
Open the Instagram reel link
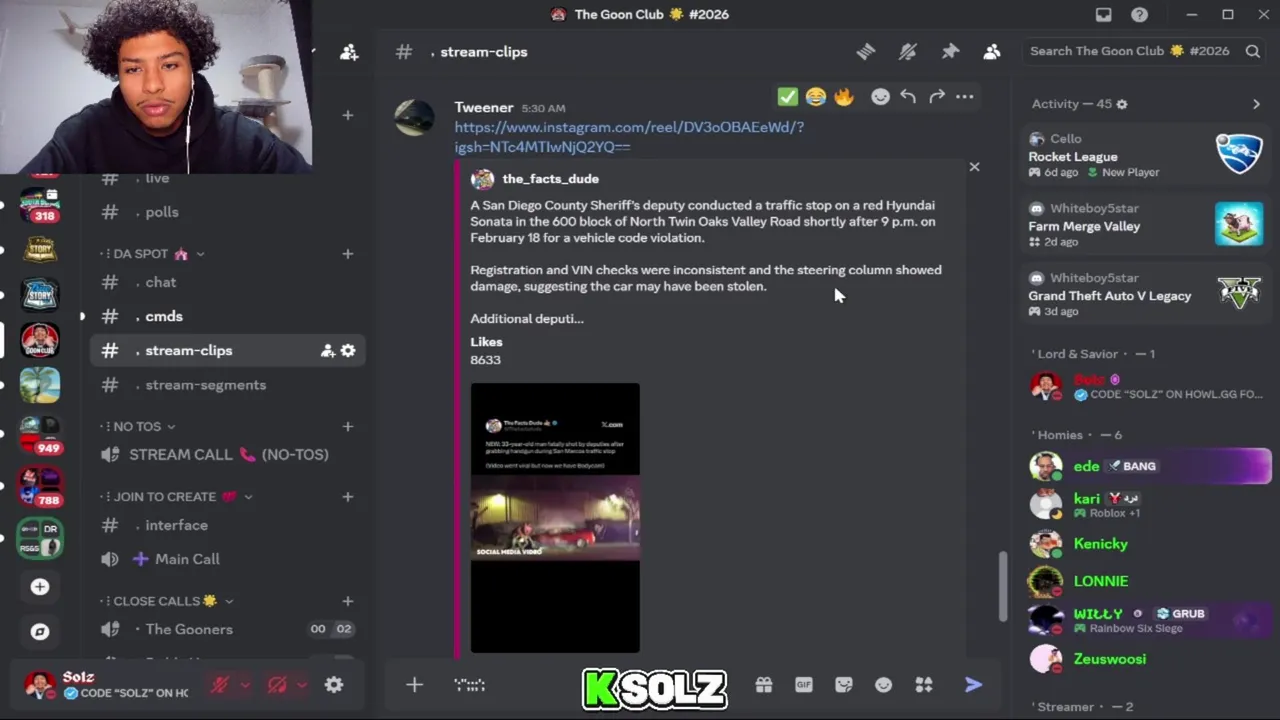tap(629, 137)
